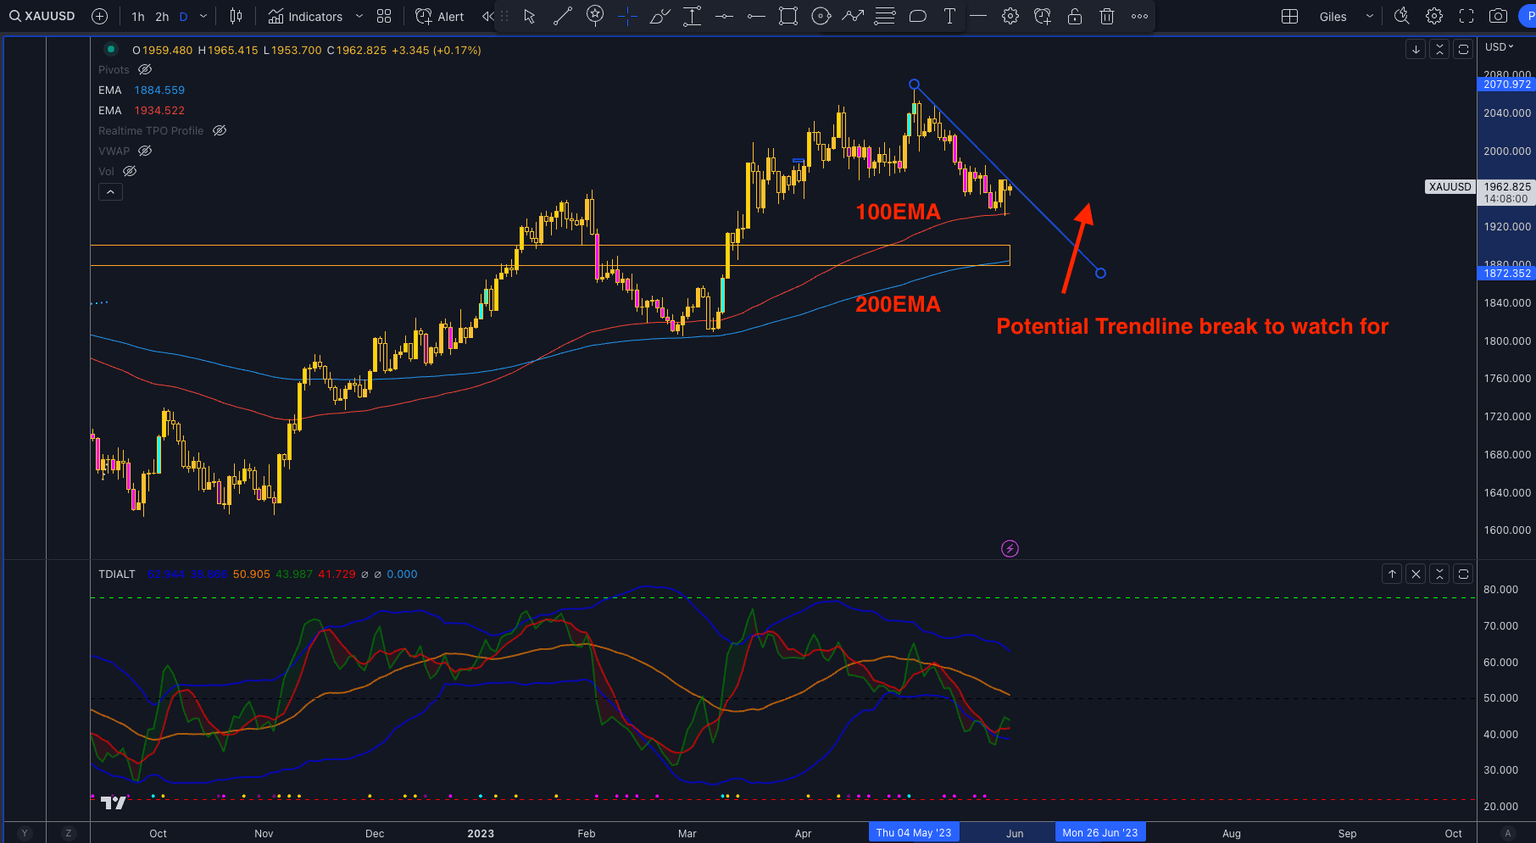1536x843 pixels.
Task: Move the TDIALT pane up
Action: click(x=1392, y=574)
